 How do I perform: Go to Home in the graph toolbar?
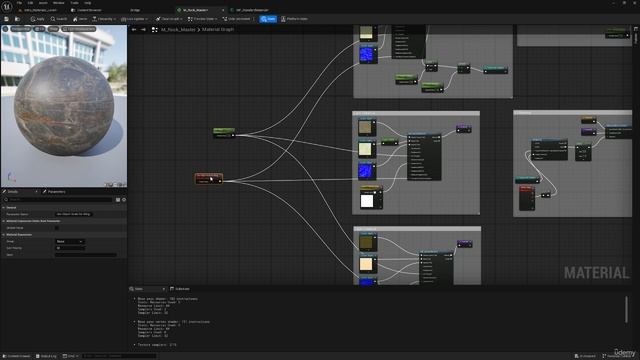point(80,19)
